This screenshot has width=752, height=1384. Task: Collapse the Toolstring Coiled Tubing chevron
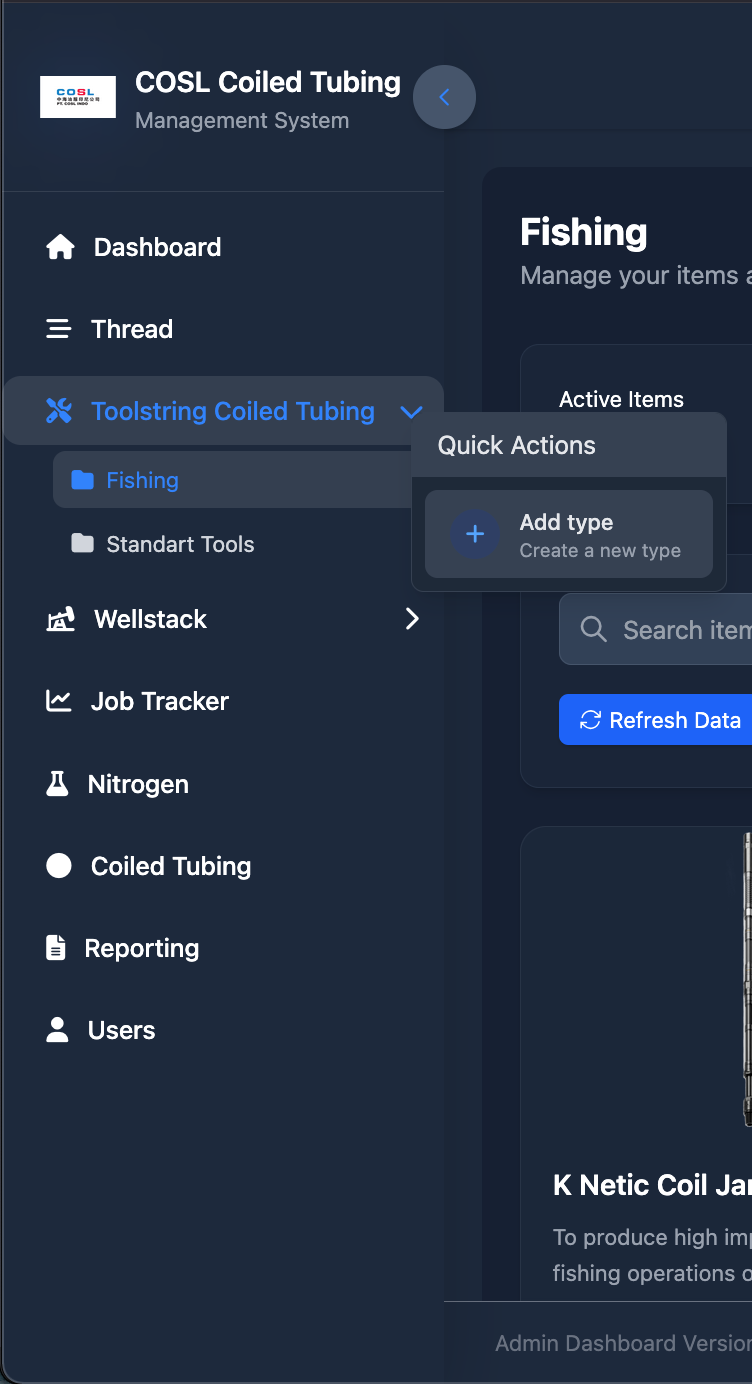click(412, 410)
